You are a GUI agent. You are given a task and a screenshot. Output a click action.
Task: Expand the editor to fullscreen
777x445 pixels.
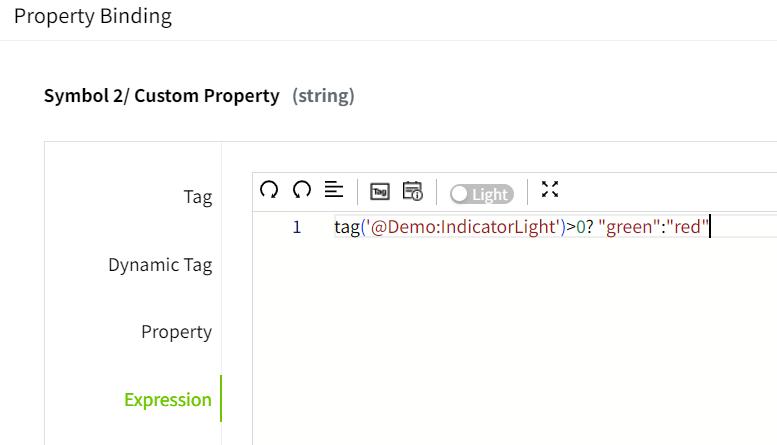pyautogui.click(x=549, y=189)
